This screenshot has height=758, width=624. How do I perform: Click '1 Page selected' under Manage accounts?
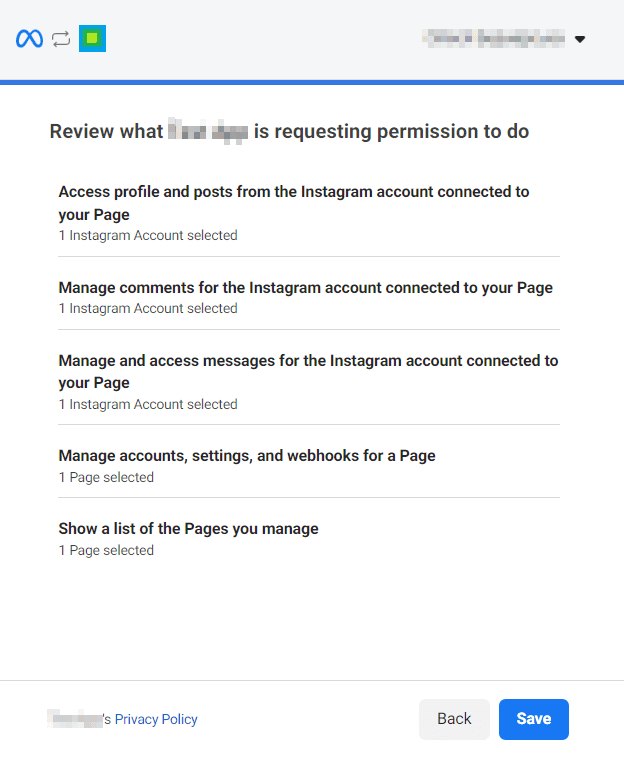tap(106, 477)
